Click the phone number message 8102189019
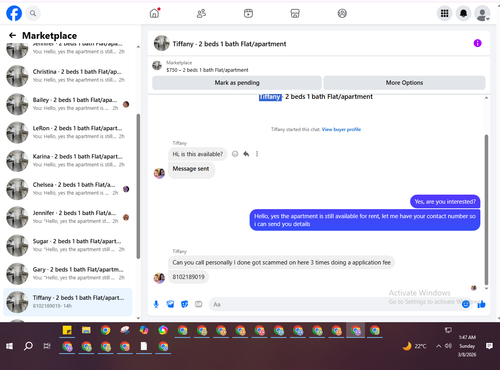 [x=188, y=277]
